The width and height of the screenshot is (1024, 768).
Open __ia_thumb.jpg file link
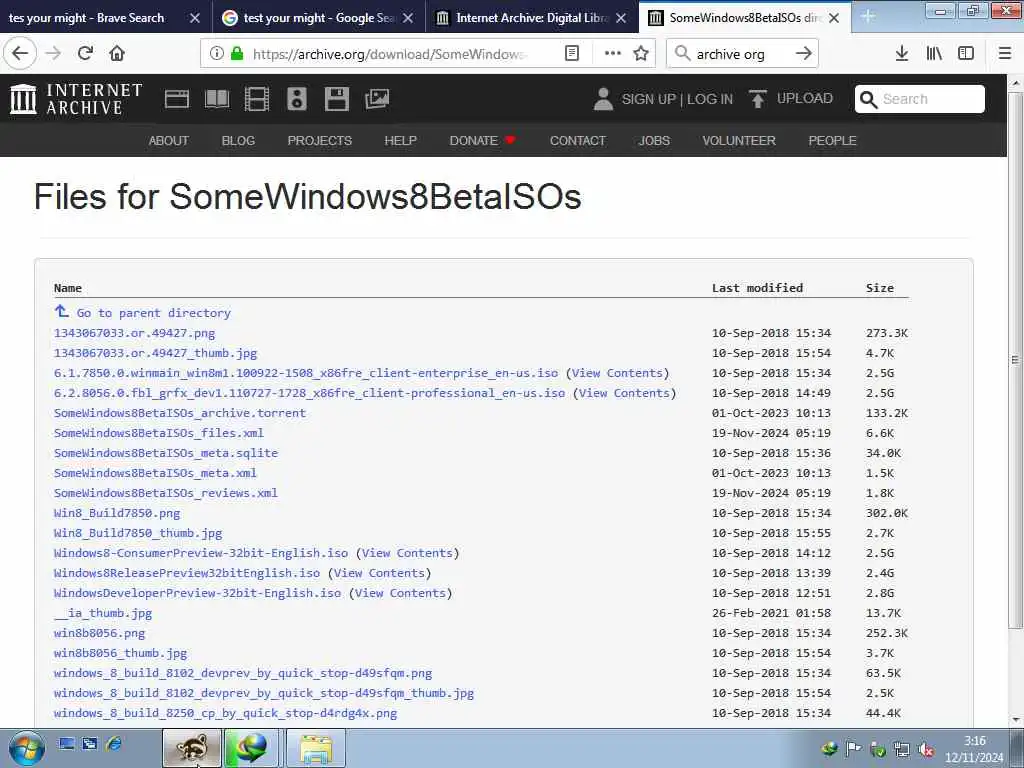pyautogui.click(x=103, y=613)
